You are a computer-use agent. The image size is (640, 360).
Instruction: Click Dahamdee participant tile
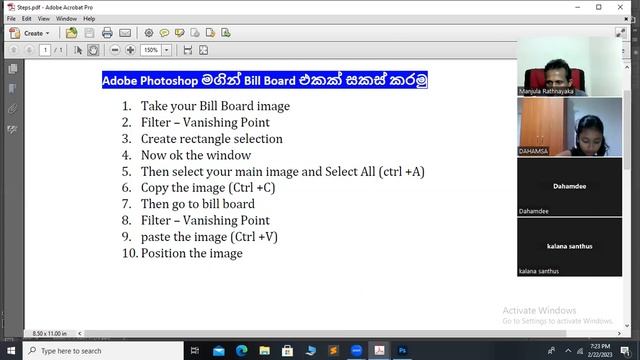click(569, 187)
